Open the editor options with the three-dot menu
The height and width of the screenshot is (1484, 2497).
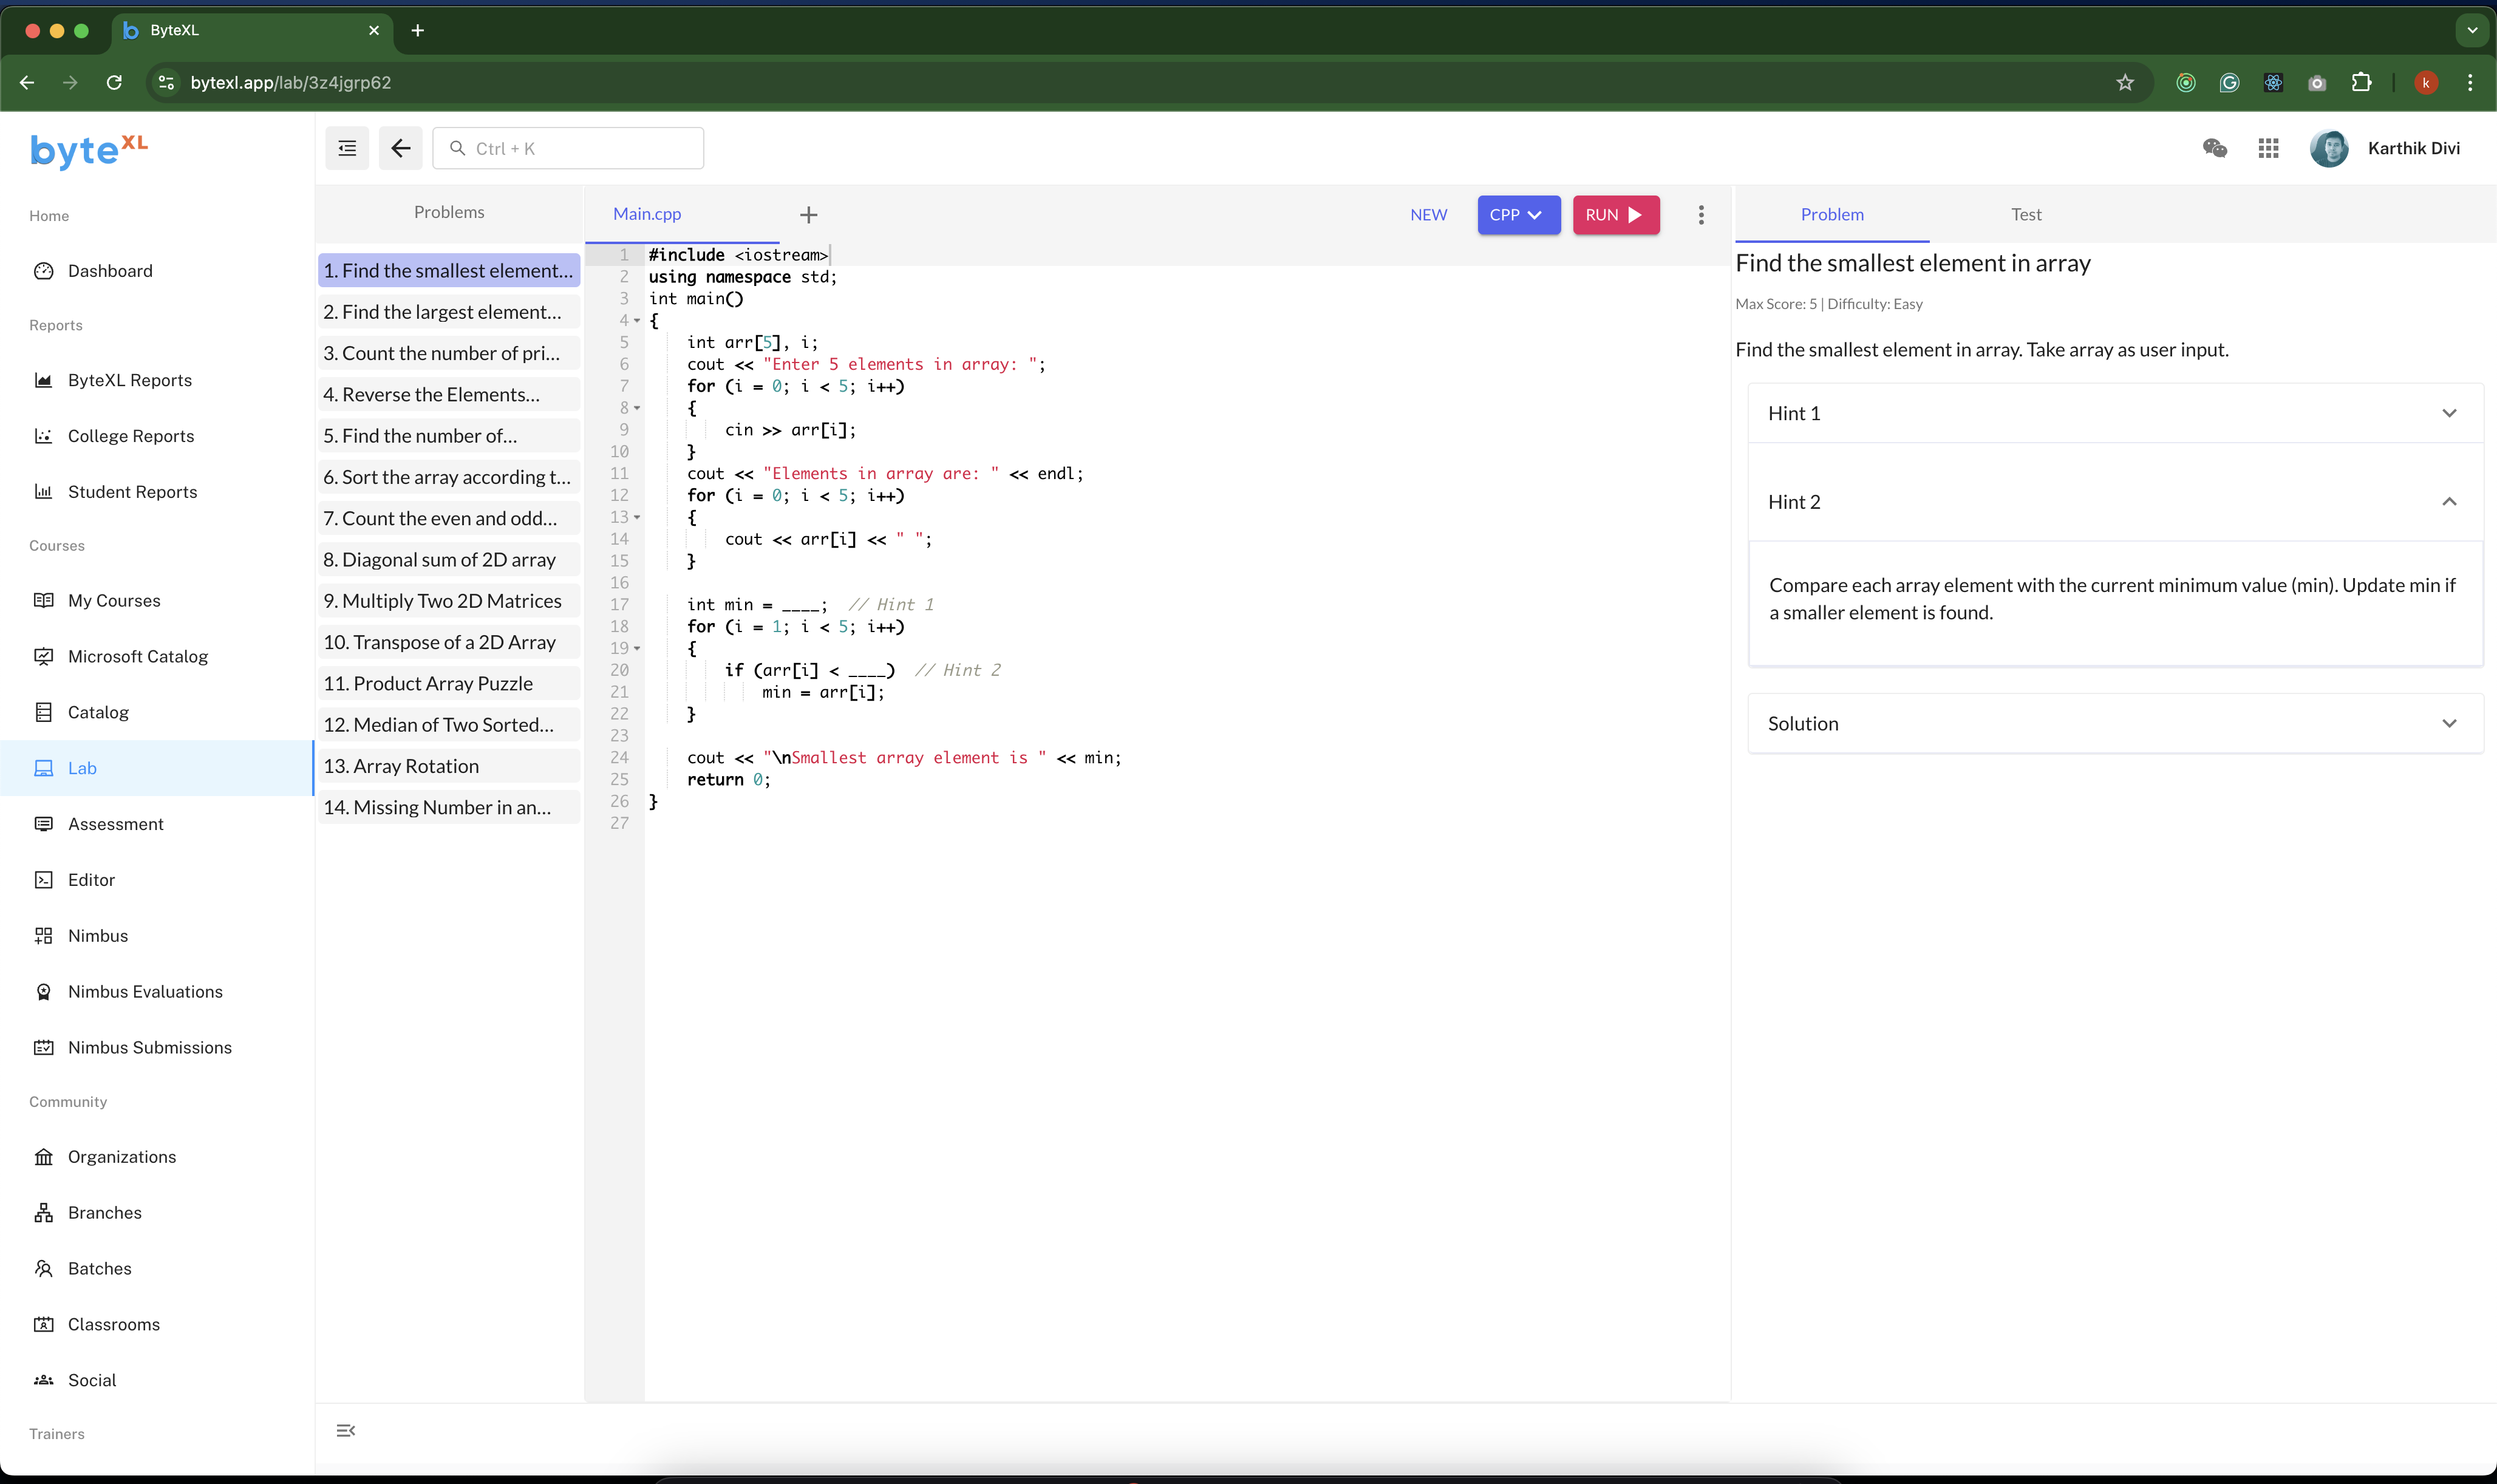point(1700,214)
